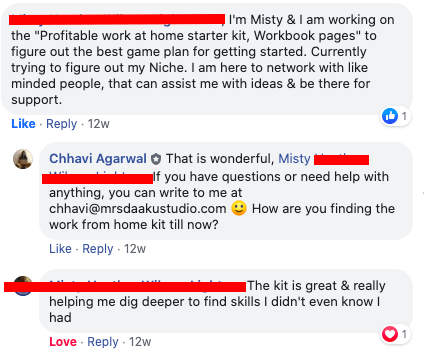Open Chhavi Agarwal's profile name link
Screen dimensions: 424x362
(98, 159)
